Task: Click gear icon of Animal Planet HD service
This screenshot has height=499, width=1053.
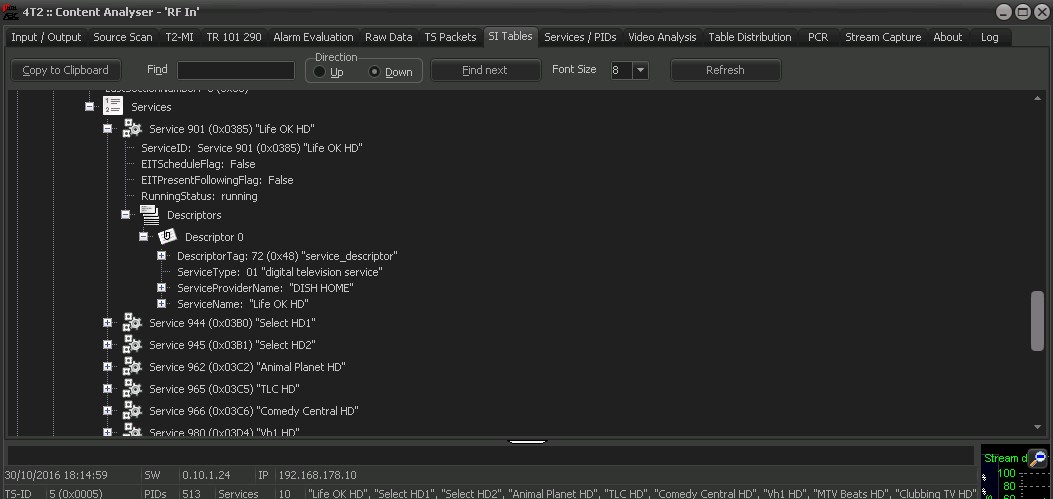Action: tap(132, 367)
